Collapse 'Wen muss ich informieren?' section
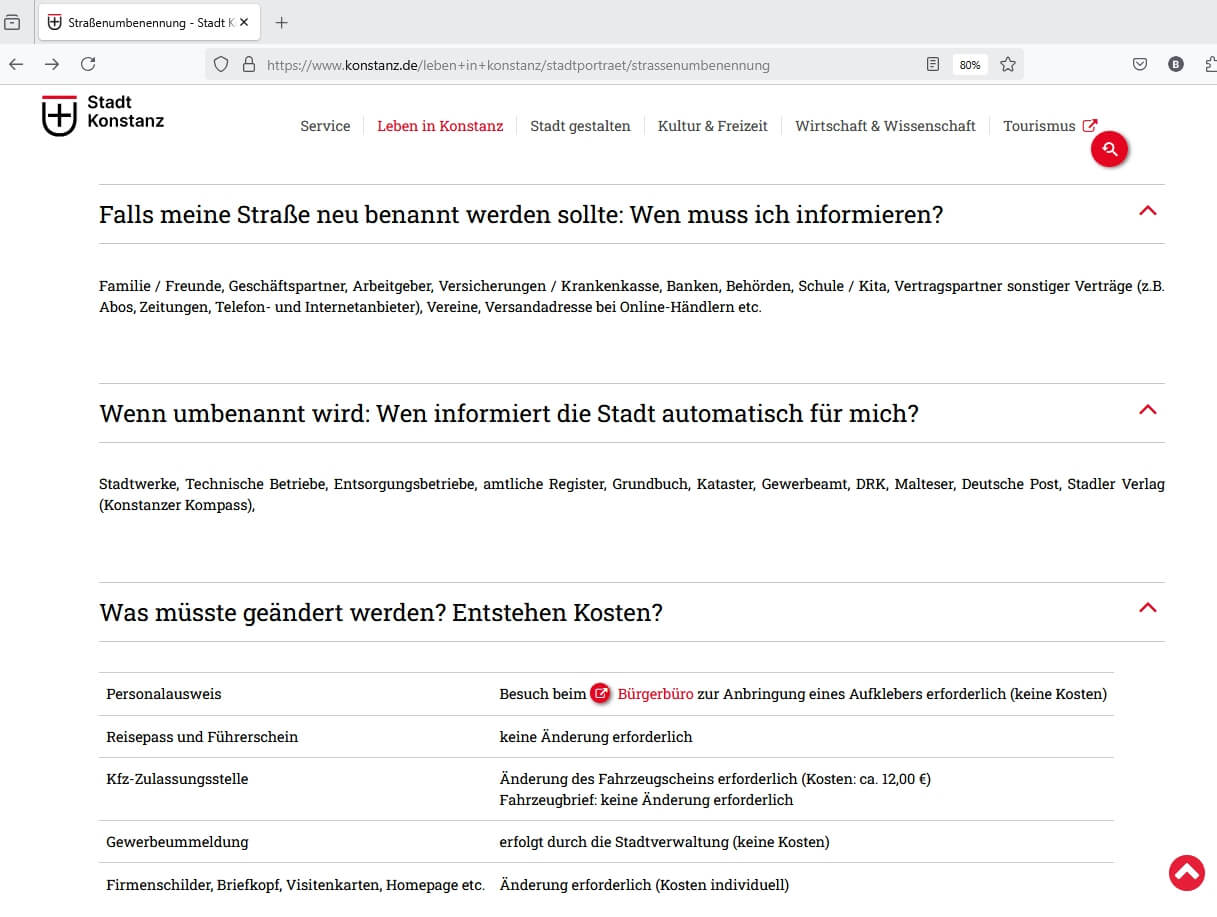Image resolution: width=1217 pixels, height=917 pixels. 1148,211
